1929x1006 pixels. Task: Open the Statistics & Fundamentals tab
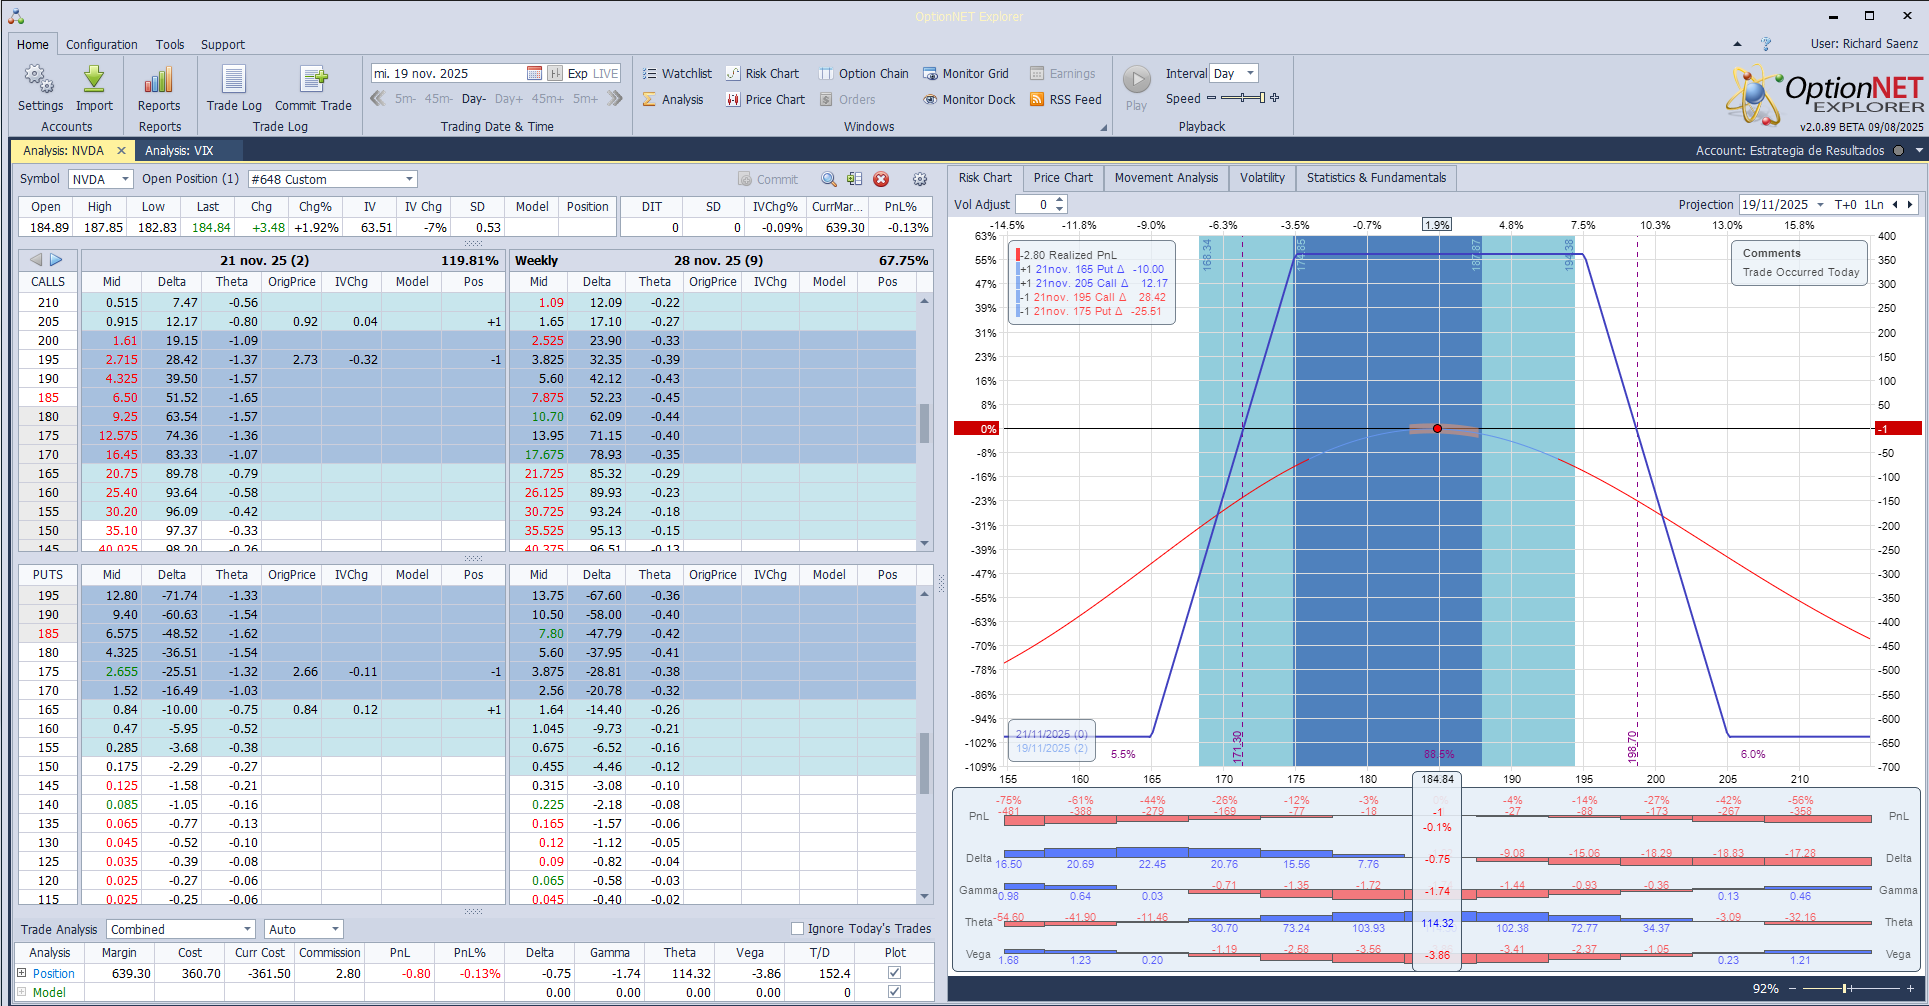(1376, 178)
